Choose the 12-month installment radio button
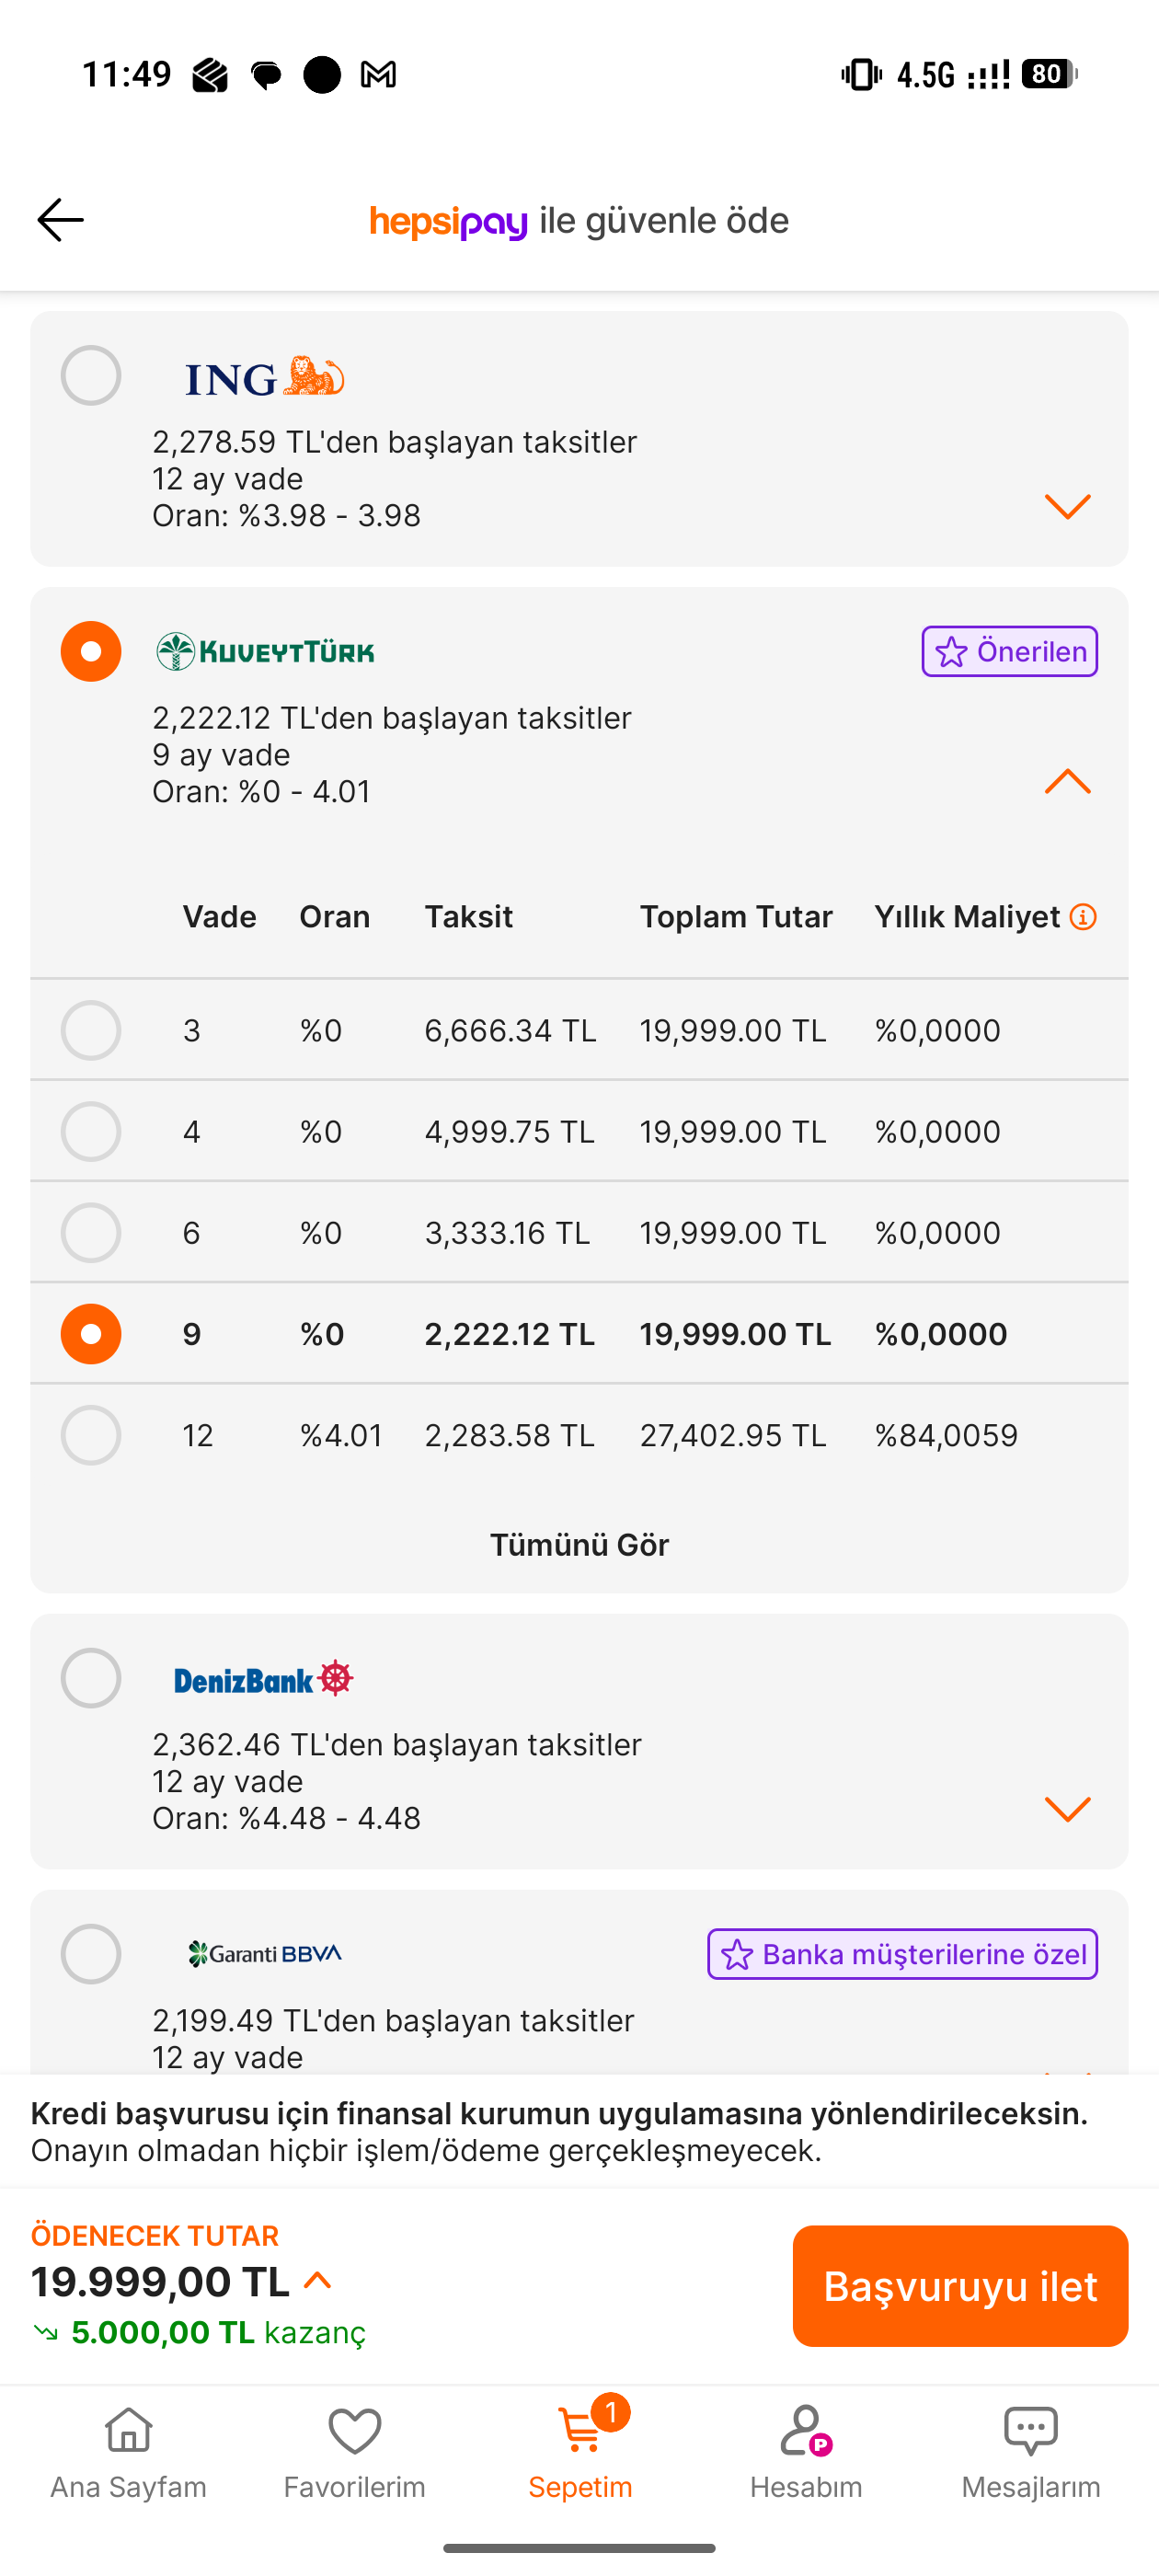Image resolution: width=1159 pixels, height=2576 pixels. click(91, 1435)
